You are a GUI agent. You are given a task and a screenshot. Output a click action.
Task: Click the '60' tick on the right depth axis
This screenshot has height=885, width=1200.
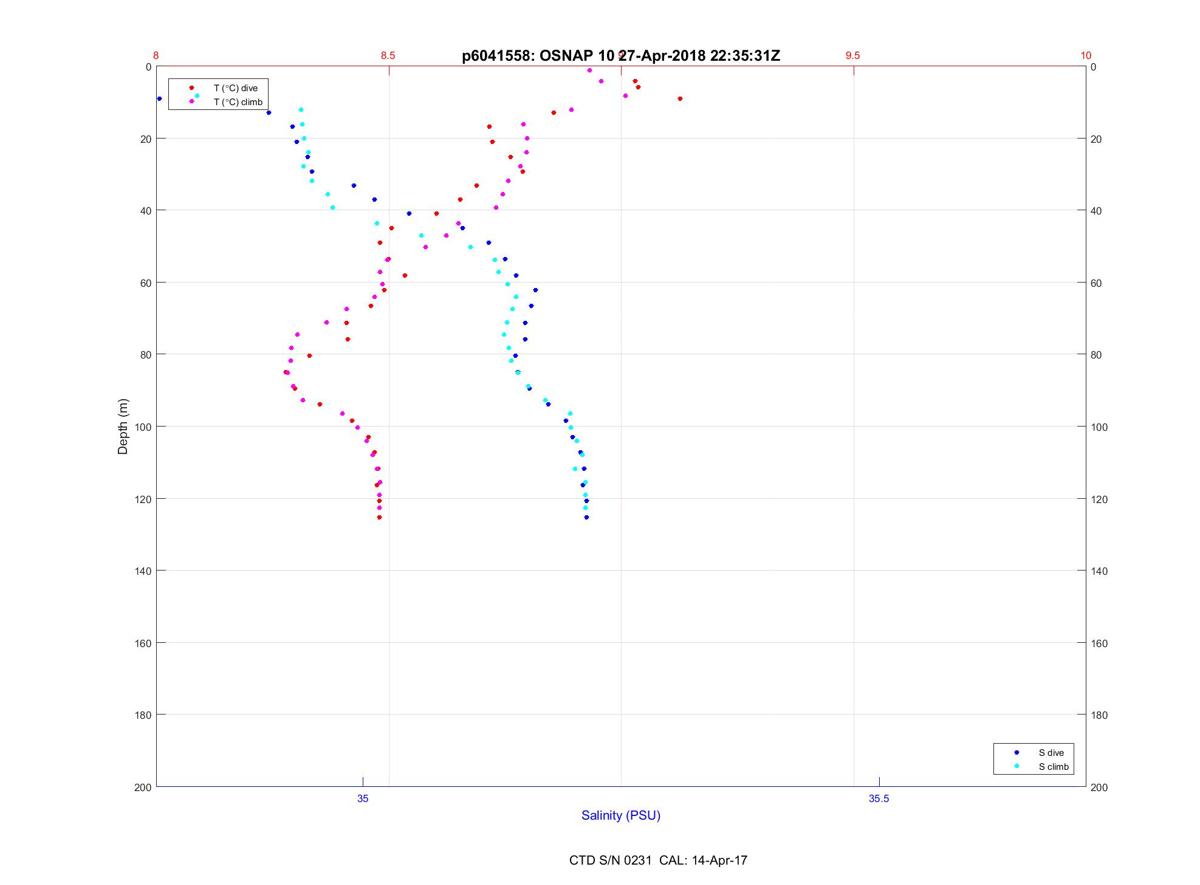1098,283
